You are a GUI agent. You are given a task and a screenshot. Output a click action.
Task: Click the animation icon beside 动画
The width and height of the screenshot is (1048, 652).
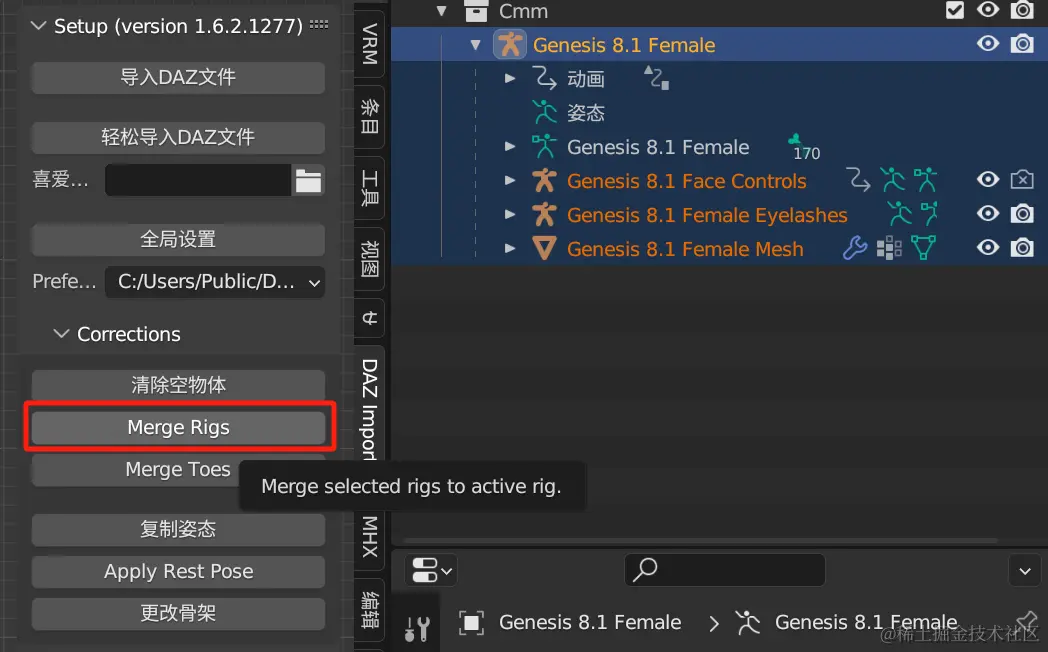pyautogui.click(x=545, y=79)
